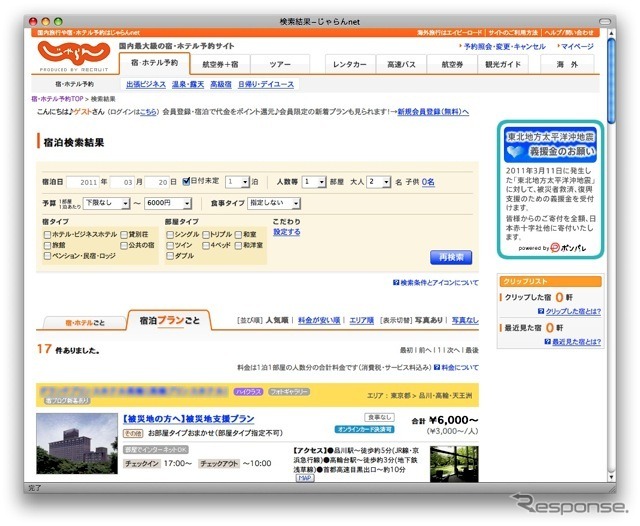Open the 部屋 count dropdown
This screenshot has width=640, height=526.
[x=313, y=182]
